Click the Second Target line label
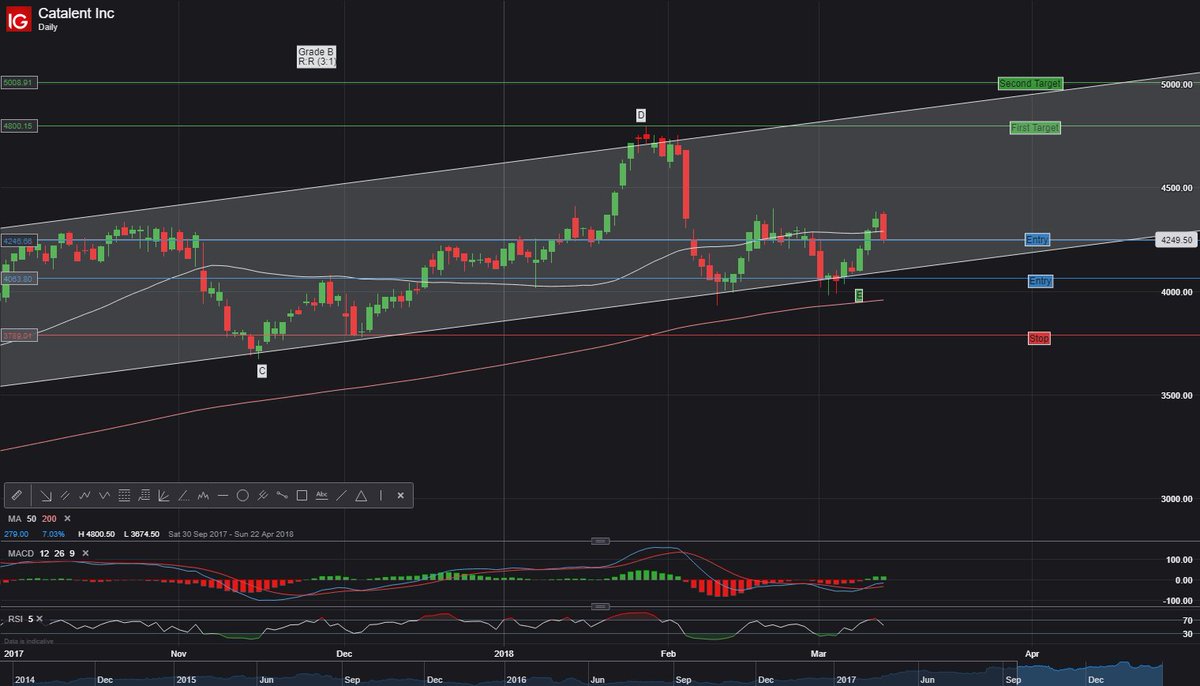The width and height of the screenshot is (1200, 686). (x=1030, y=84)
